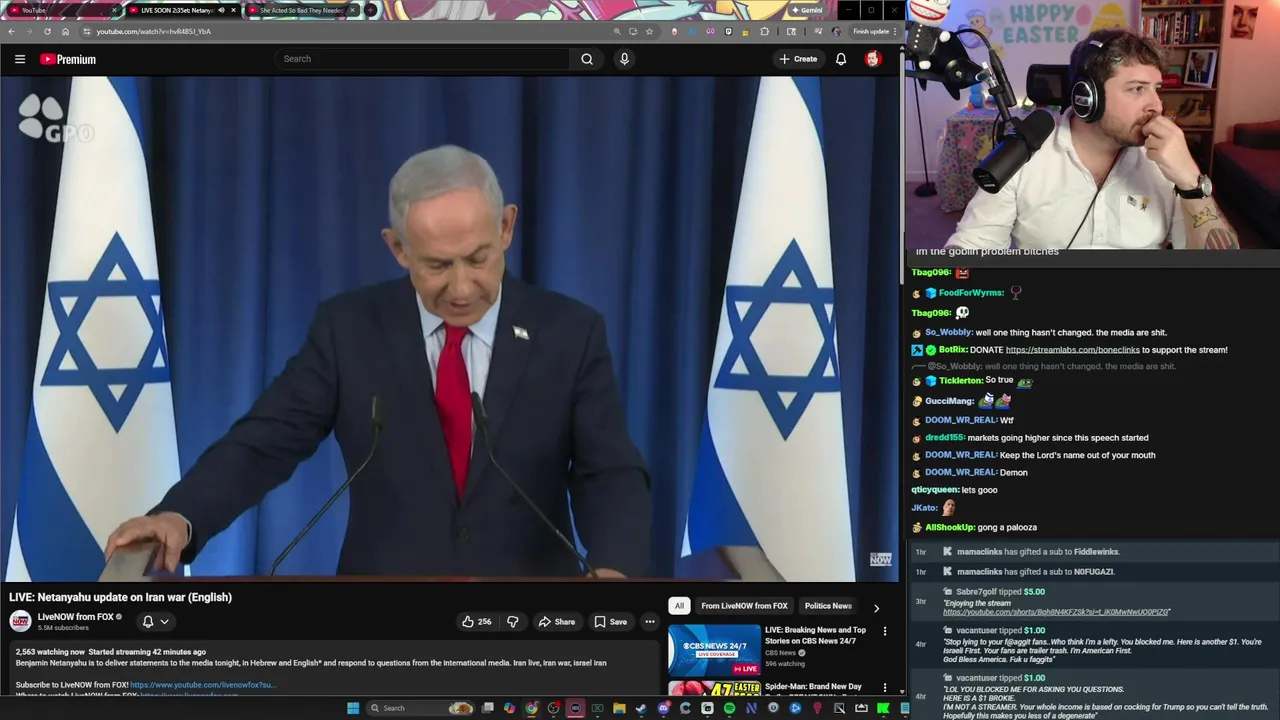Open CBS News 24/7 video thumbnail
This screenshot has width=1280, height=720.
(x=714, y=650)
